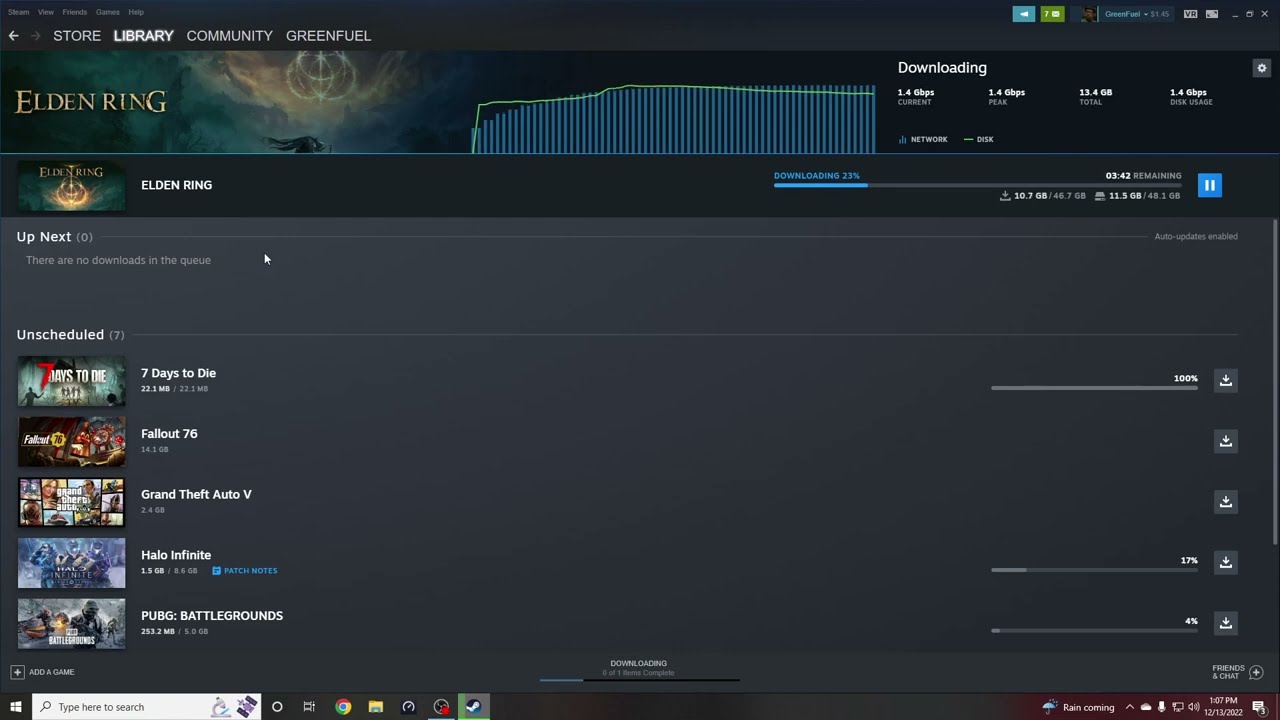Click the downloads list vertical scrollbar

(x=1274, y=380)
